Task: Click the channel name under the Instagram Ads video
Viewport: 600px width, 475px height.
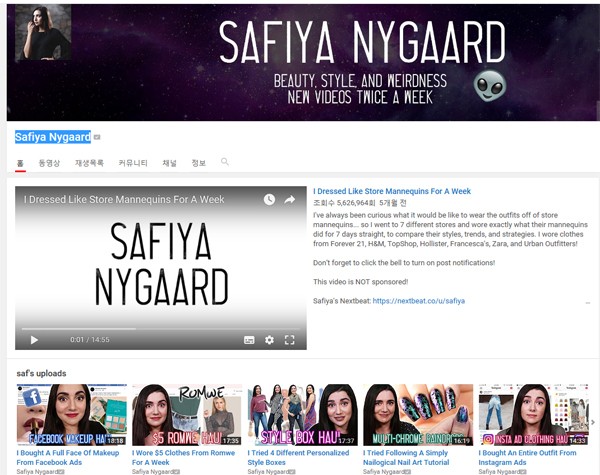Action: [x=500, y=472]
